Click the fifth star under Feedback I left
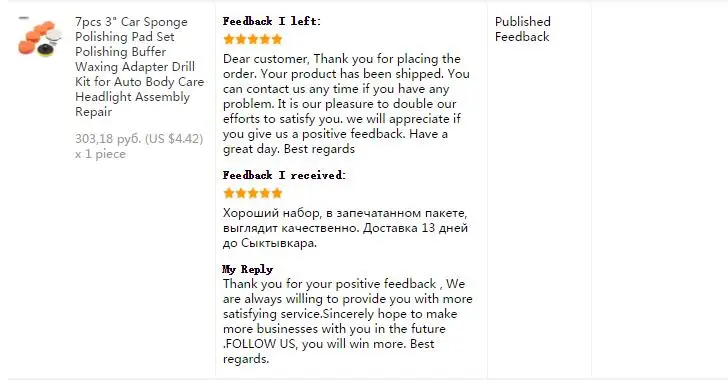The height and width of the screenshot is (380, 728). pos(277,39)
